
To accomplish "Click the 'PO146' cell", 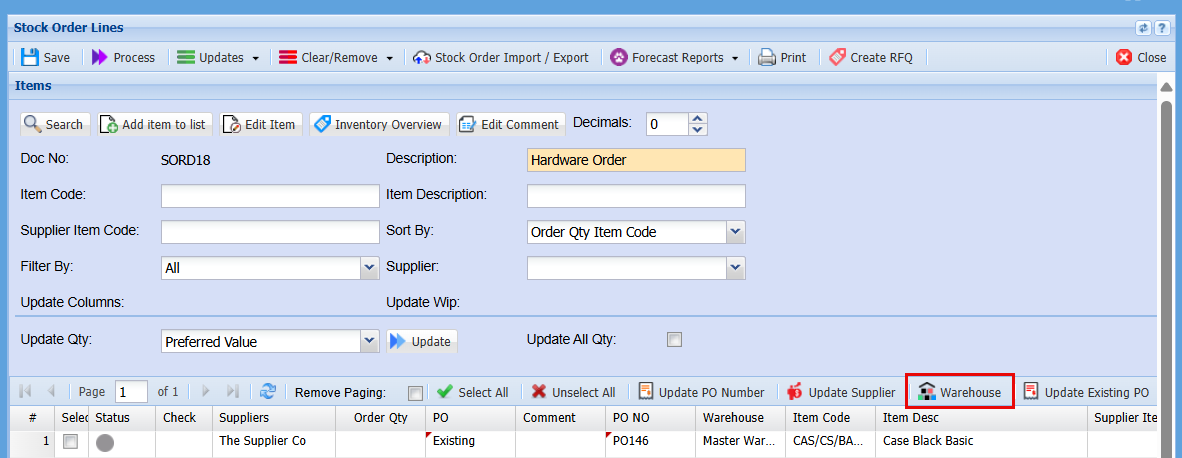I will (x=651, y=441).
